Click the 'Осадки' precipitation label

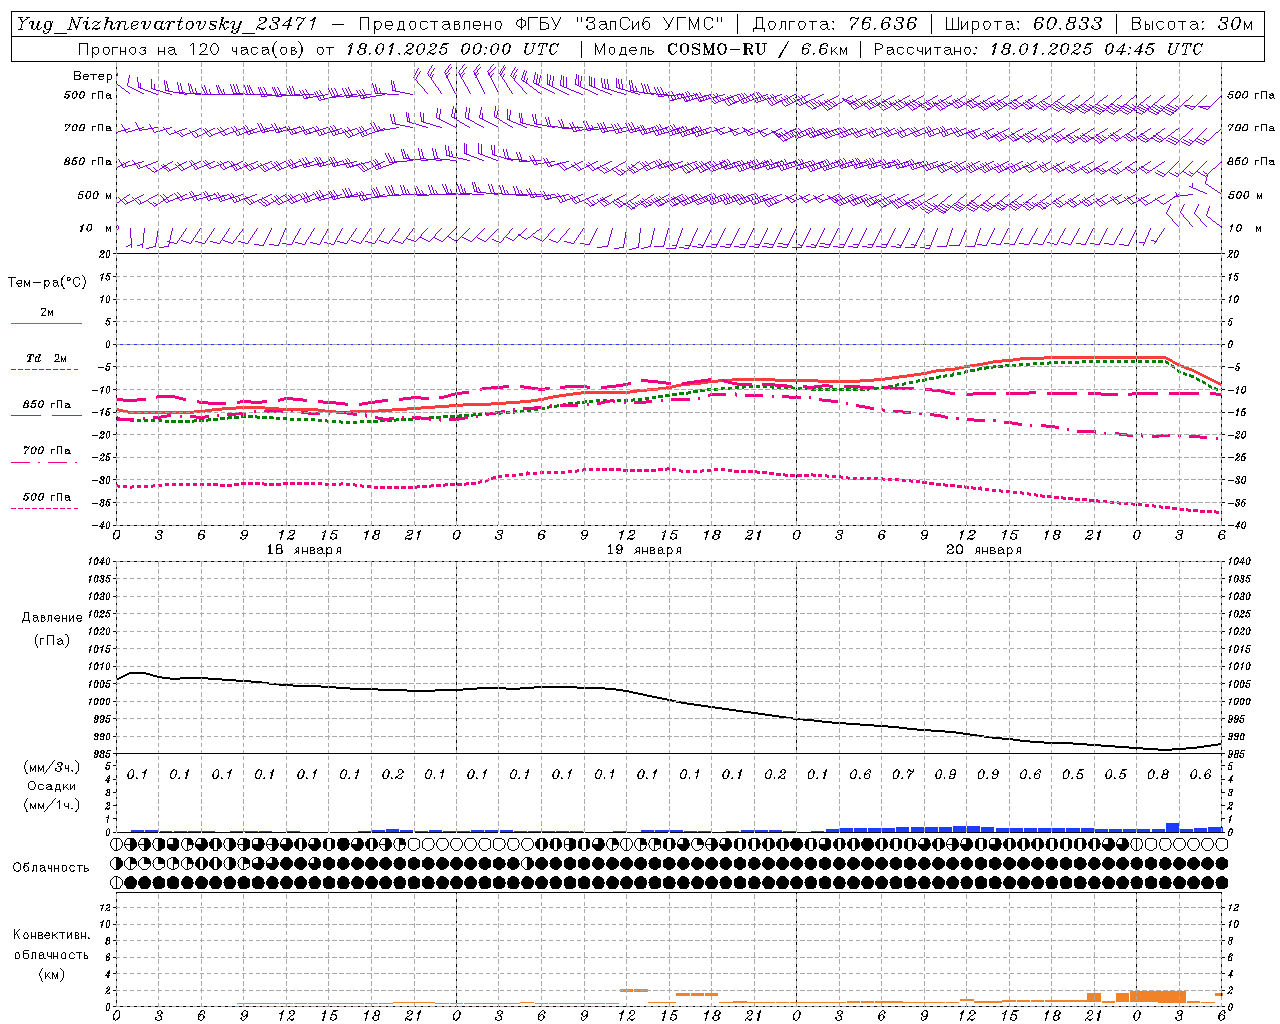52,786
